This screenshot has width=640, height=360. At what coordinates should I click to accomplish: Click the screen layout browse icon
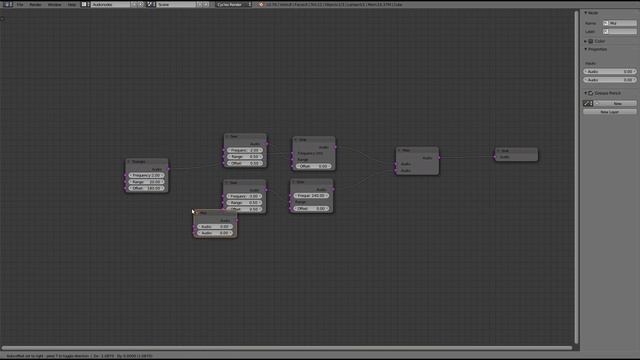85,4
